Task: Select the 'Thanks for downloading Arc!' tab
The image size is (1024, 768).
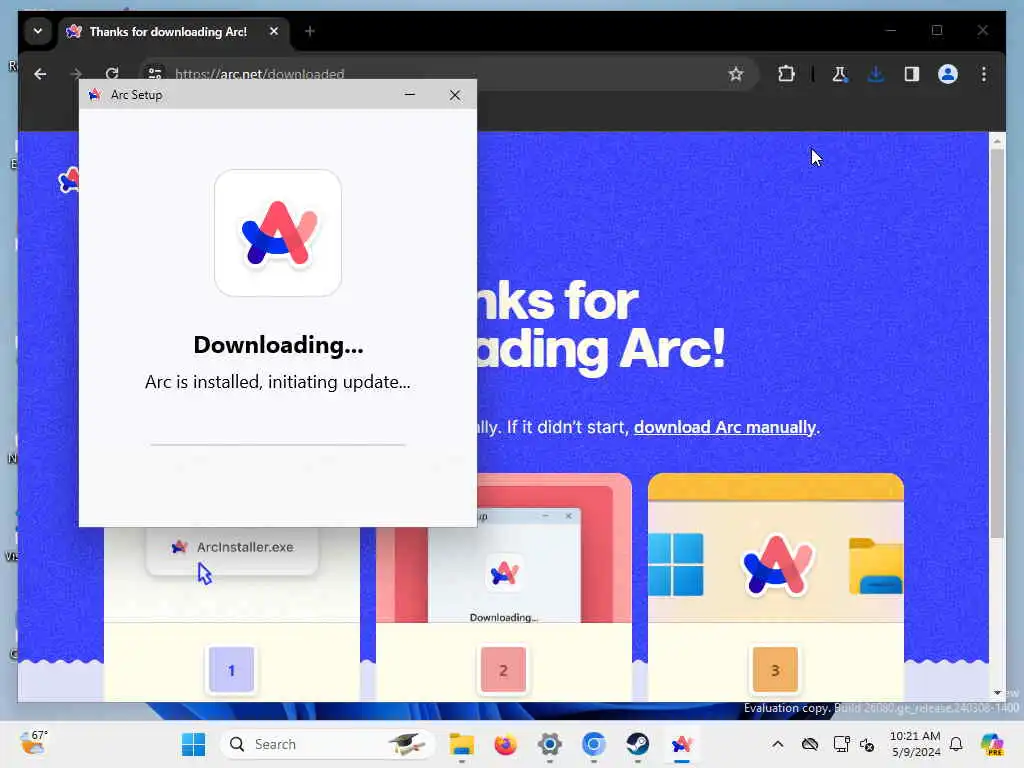Action: pos(168,31)
